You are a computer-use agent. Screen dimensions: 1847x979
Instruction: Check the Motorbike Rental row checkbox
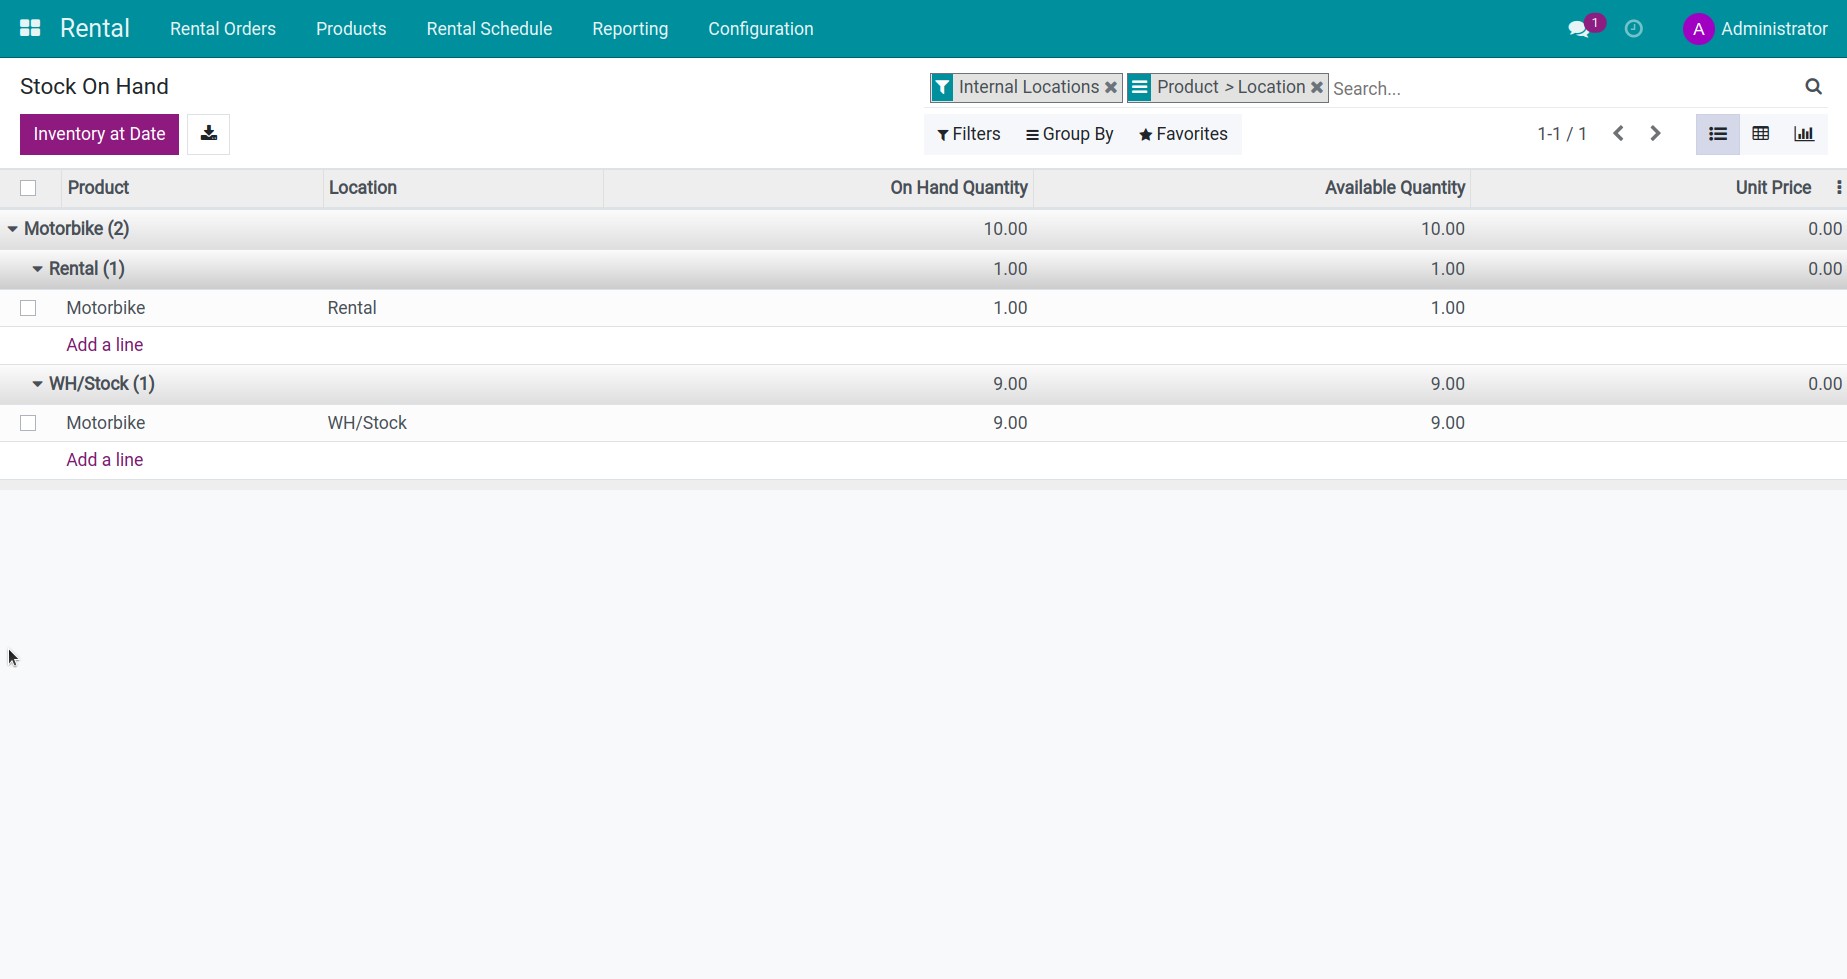28,308
